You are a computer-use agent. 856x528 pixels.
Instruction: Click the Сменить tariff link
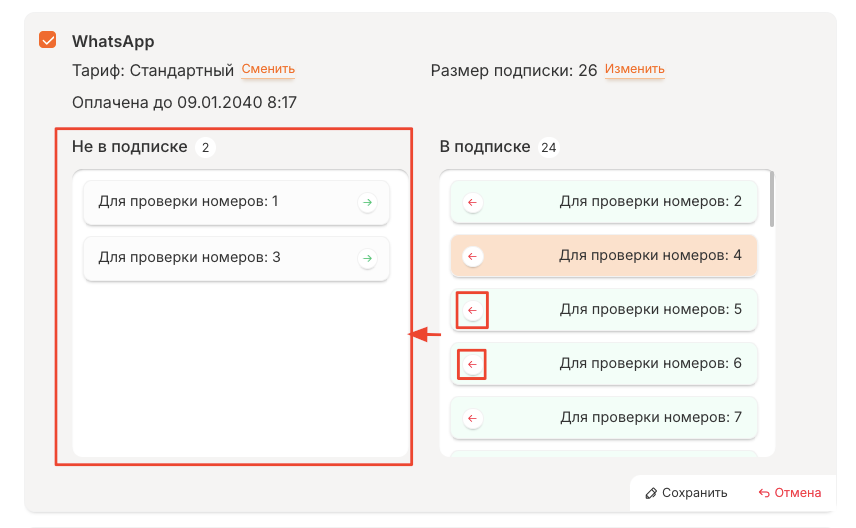point(268,69)
